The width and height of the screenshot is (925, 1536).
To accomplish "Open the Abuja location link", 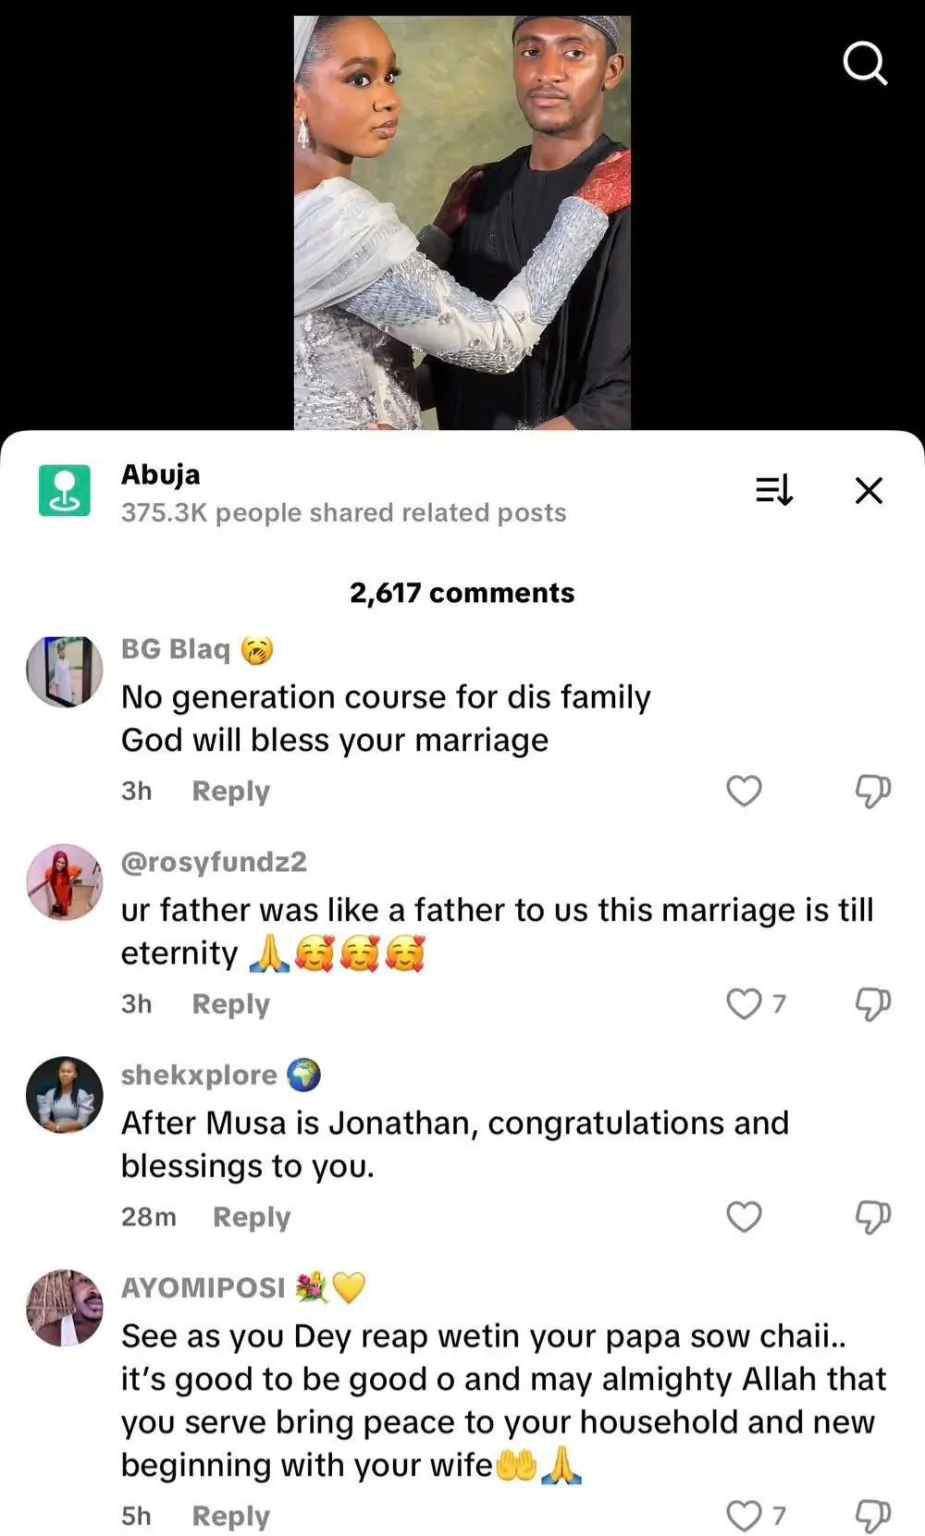I will click(x=161, y=475).
